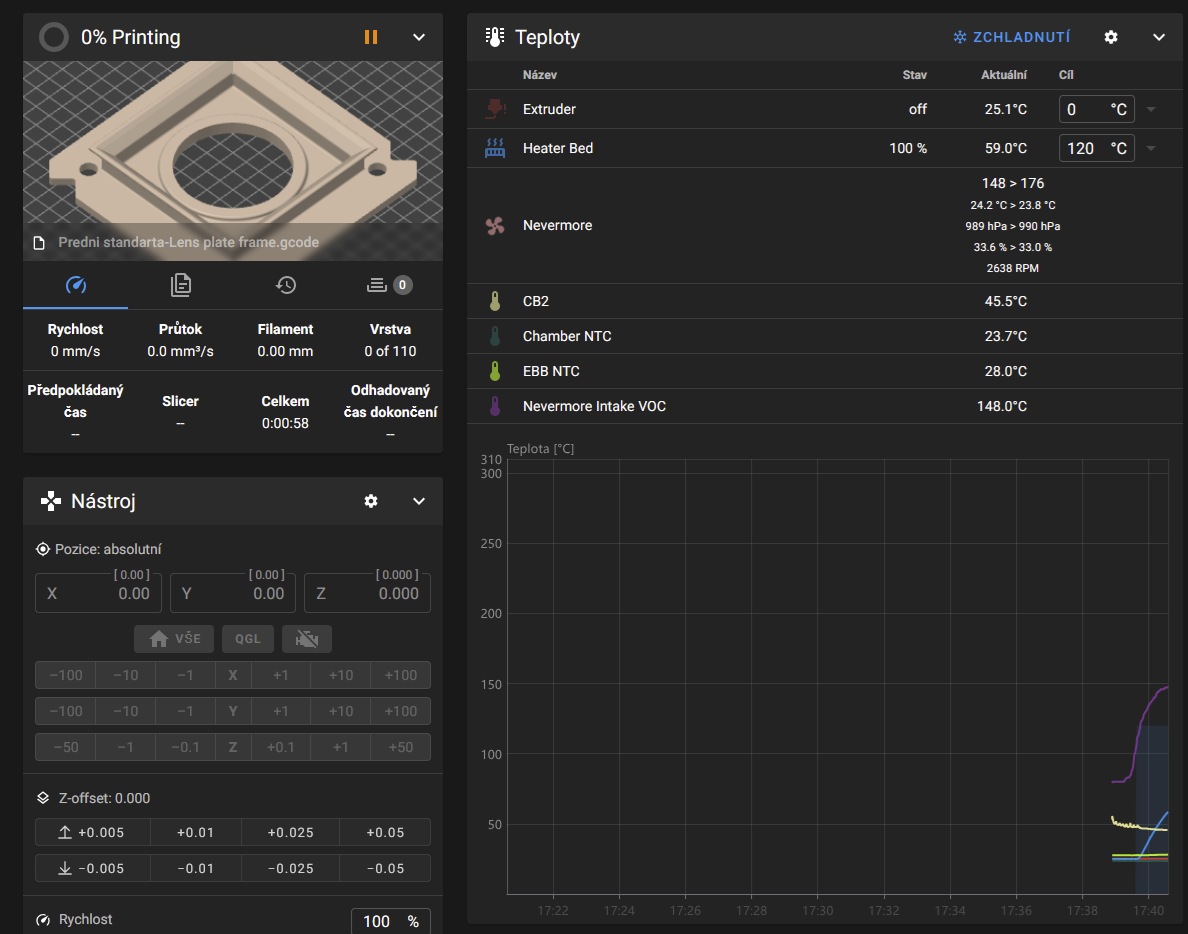Viewport: 1188px width, 934px height.
Task: Switch to the files tab
Action: [181, 285]
